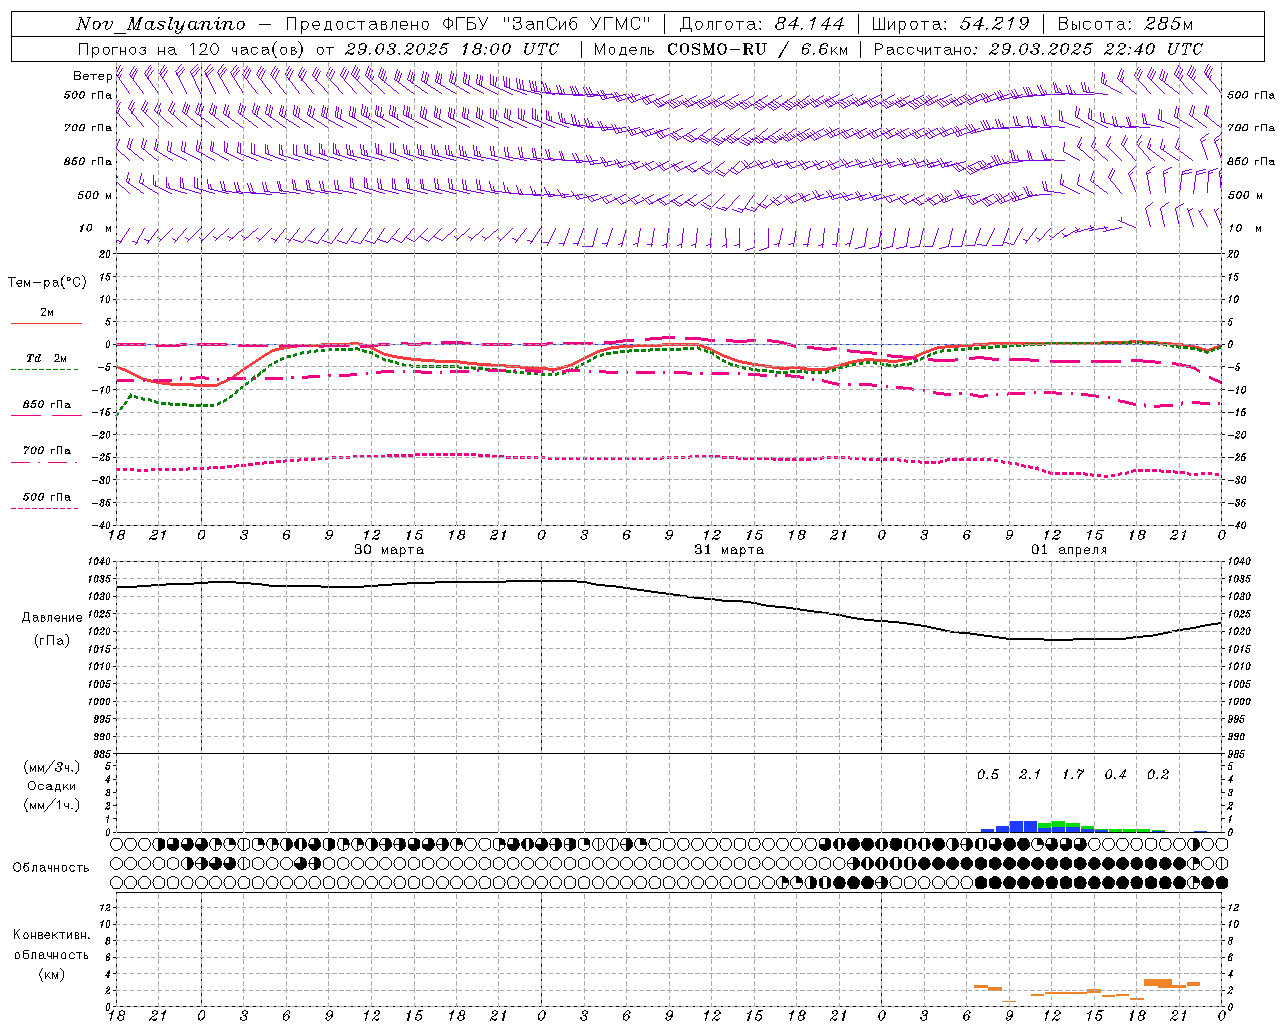Click the date label 30 марта
Screen dimensions: 1280x1024
[x=389, y=549]
